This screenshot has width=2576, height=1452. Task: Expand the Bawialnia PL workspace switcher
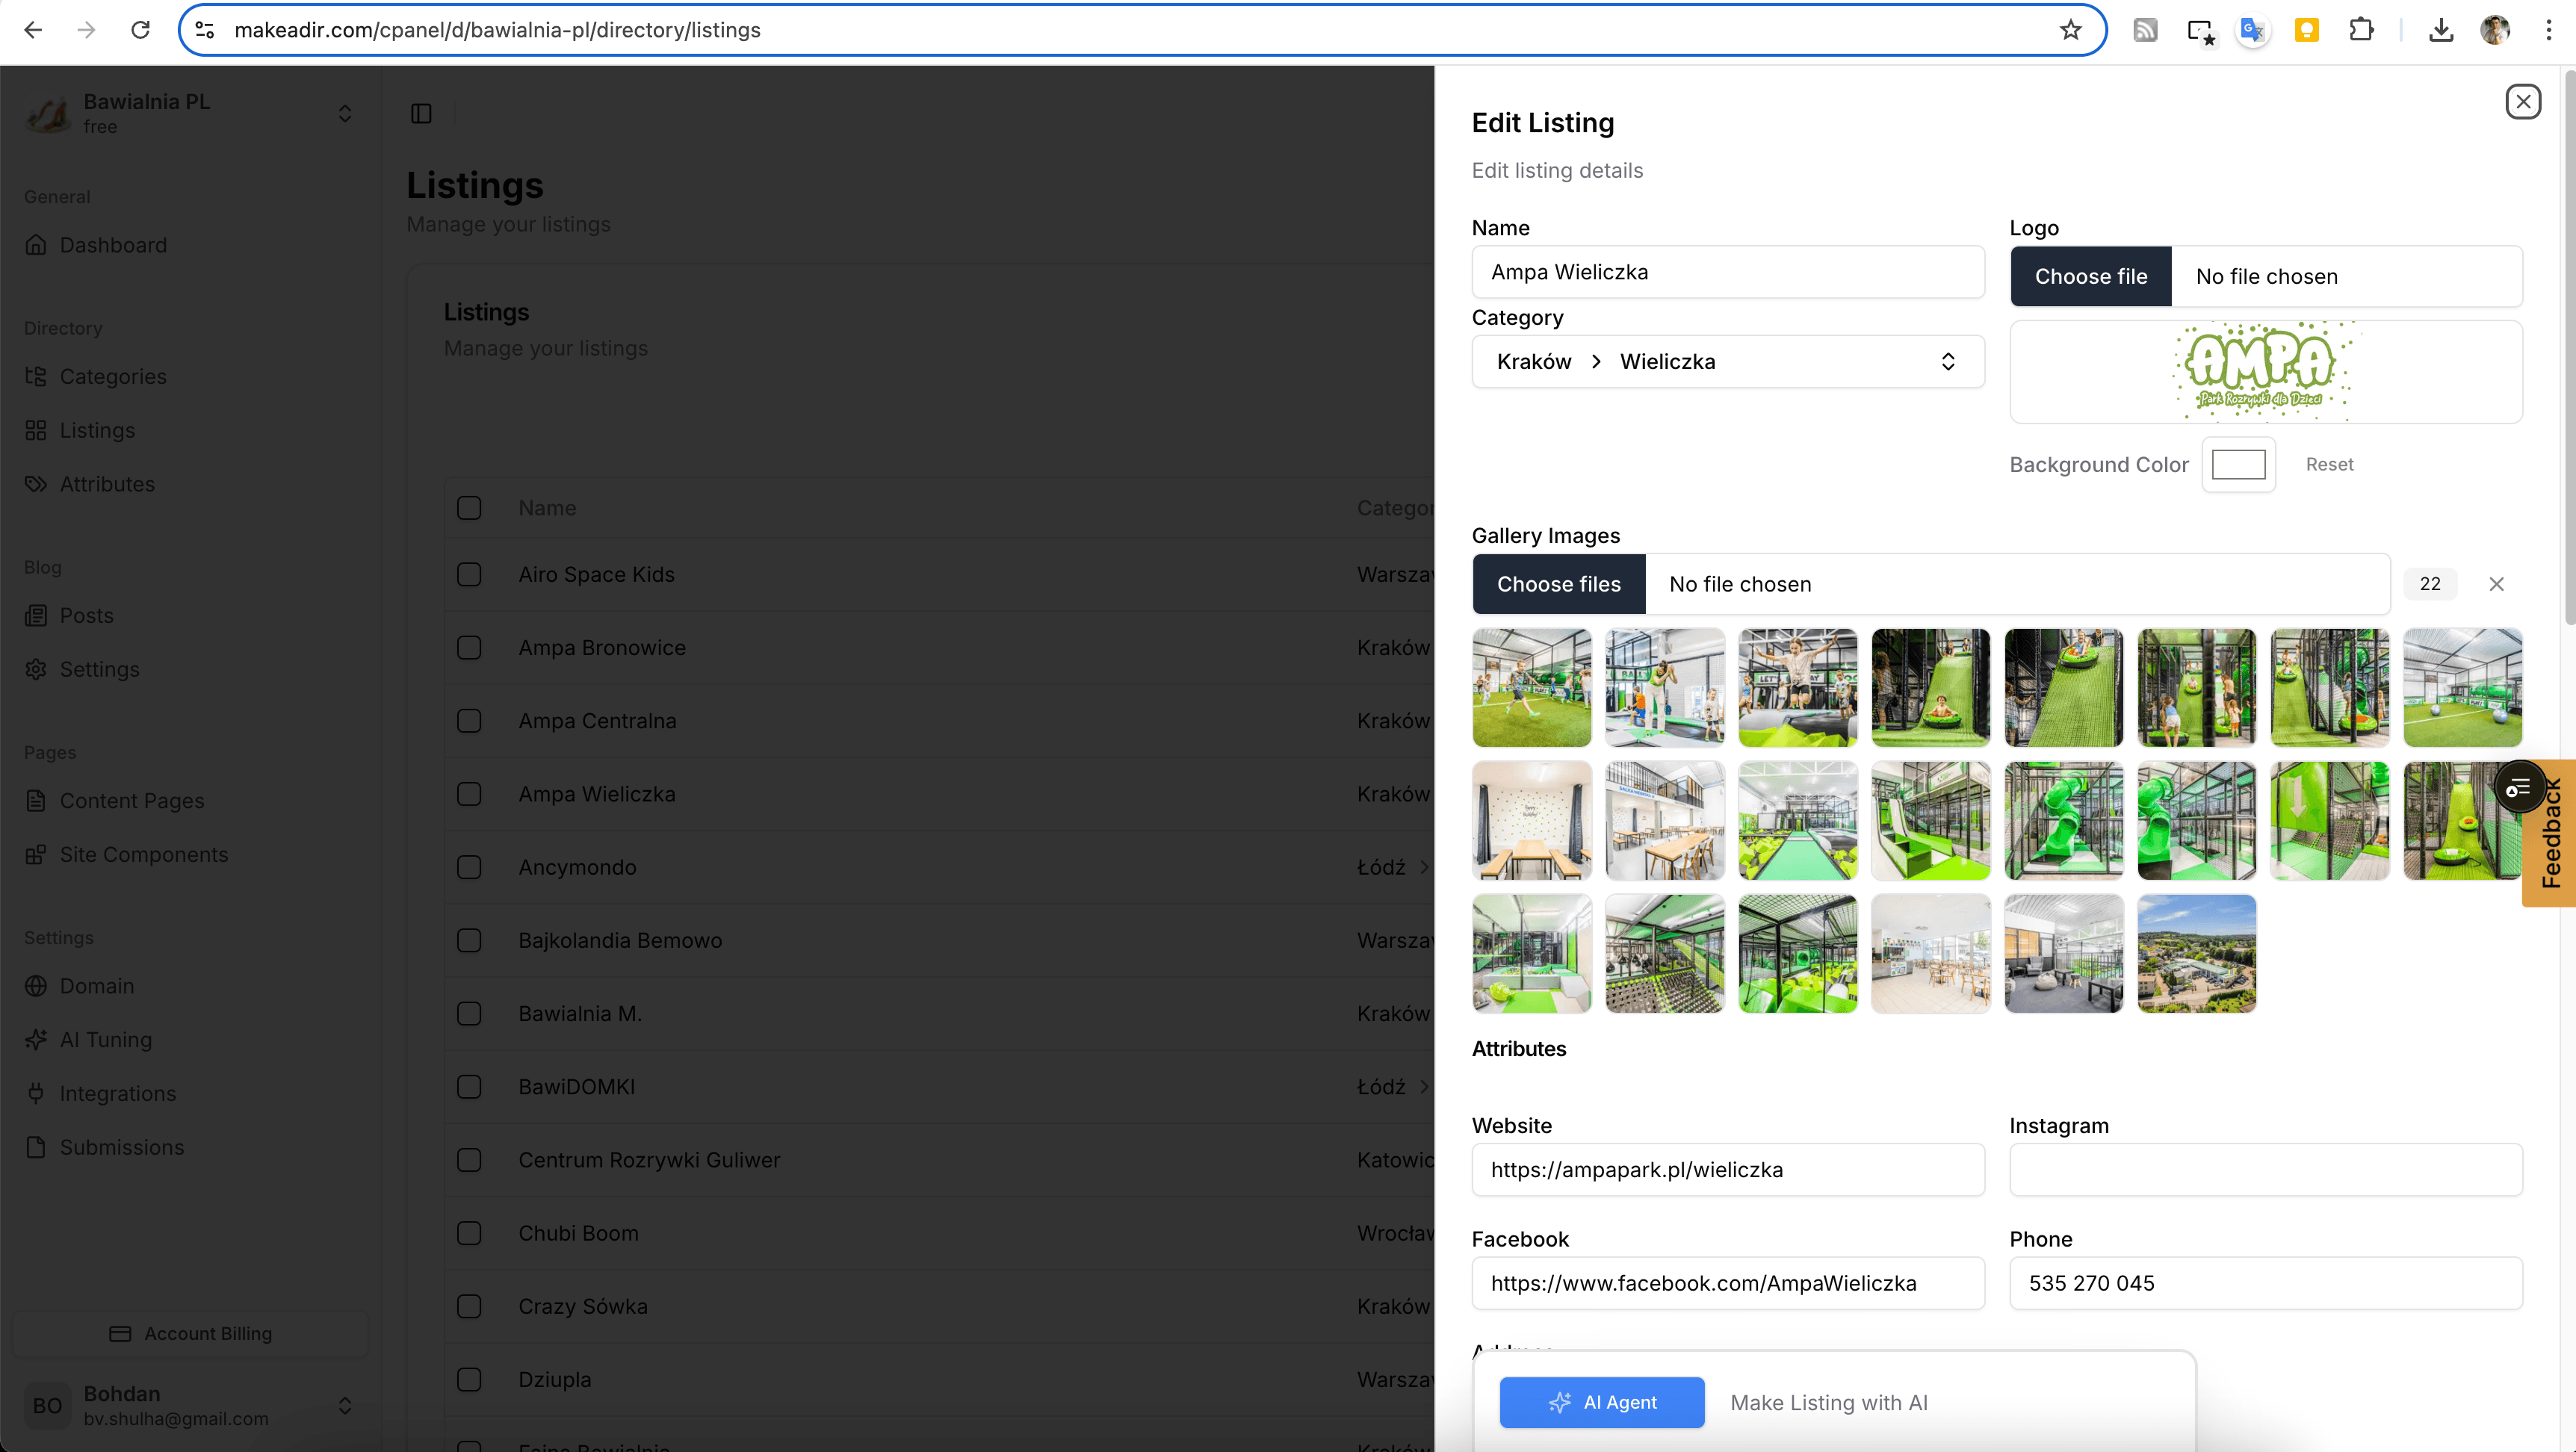(x=344, y=113)
